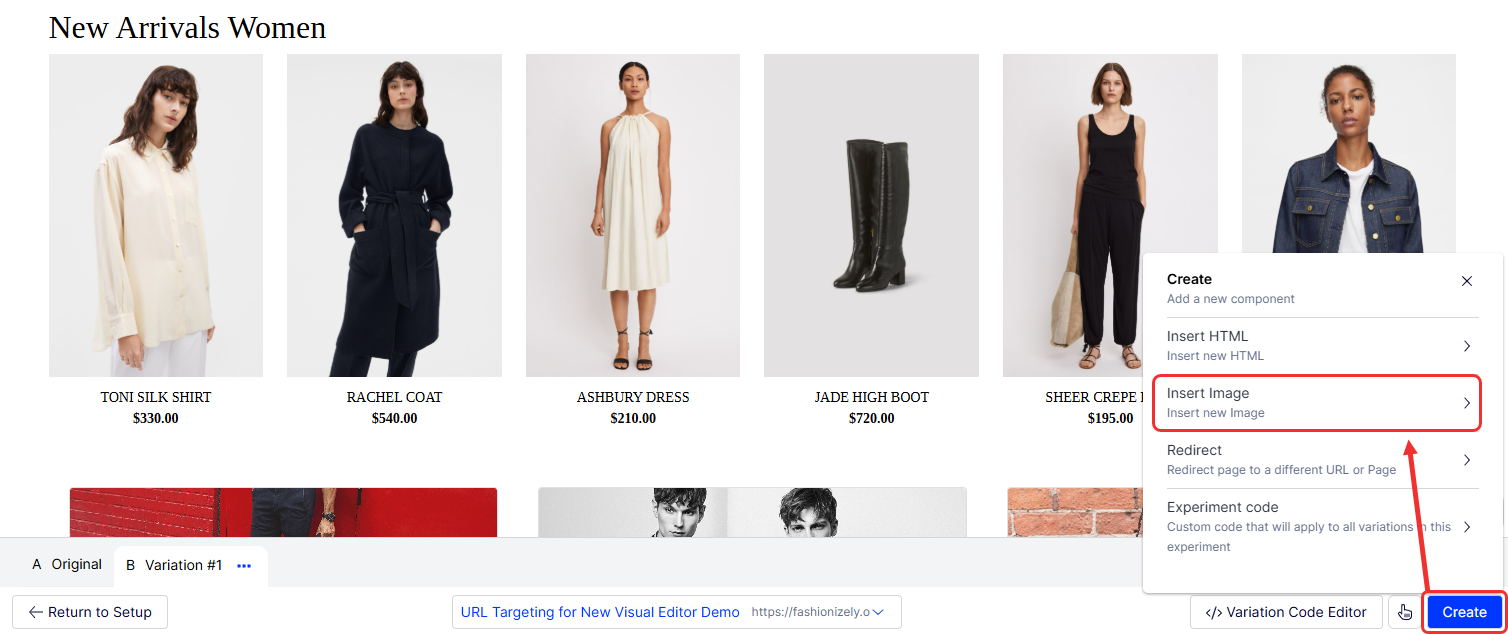Switch to the Variation #1 tab

point(175,566)
